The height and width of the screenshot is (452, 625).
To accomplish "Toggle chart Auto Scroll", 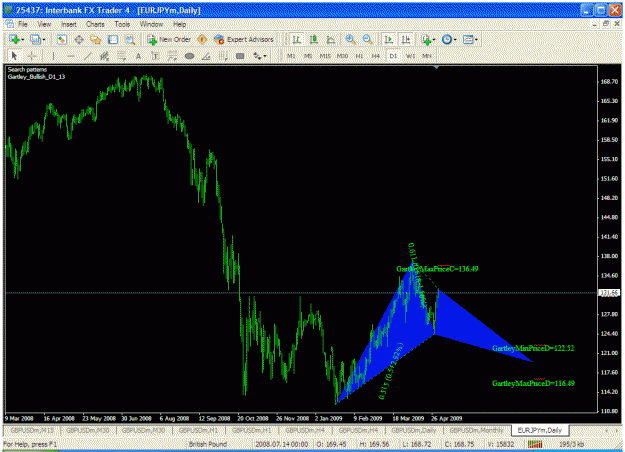I will [388, 39].
